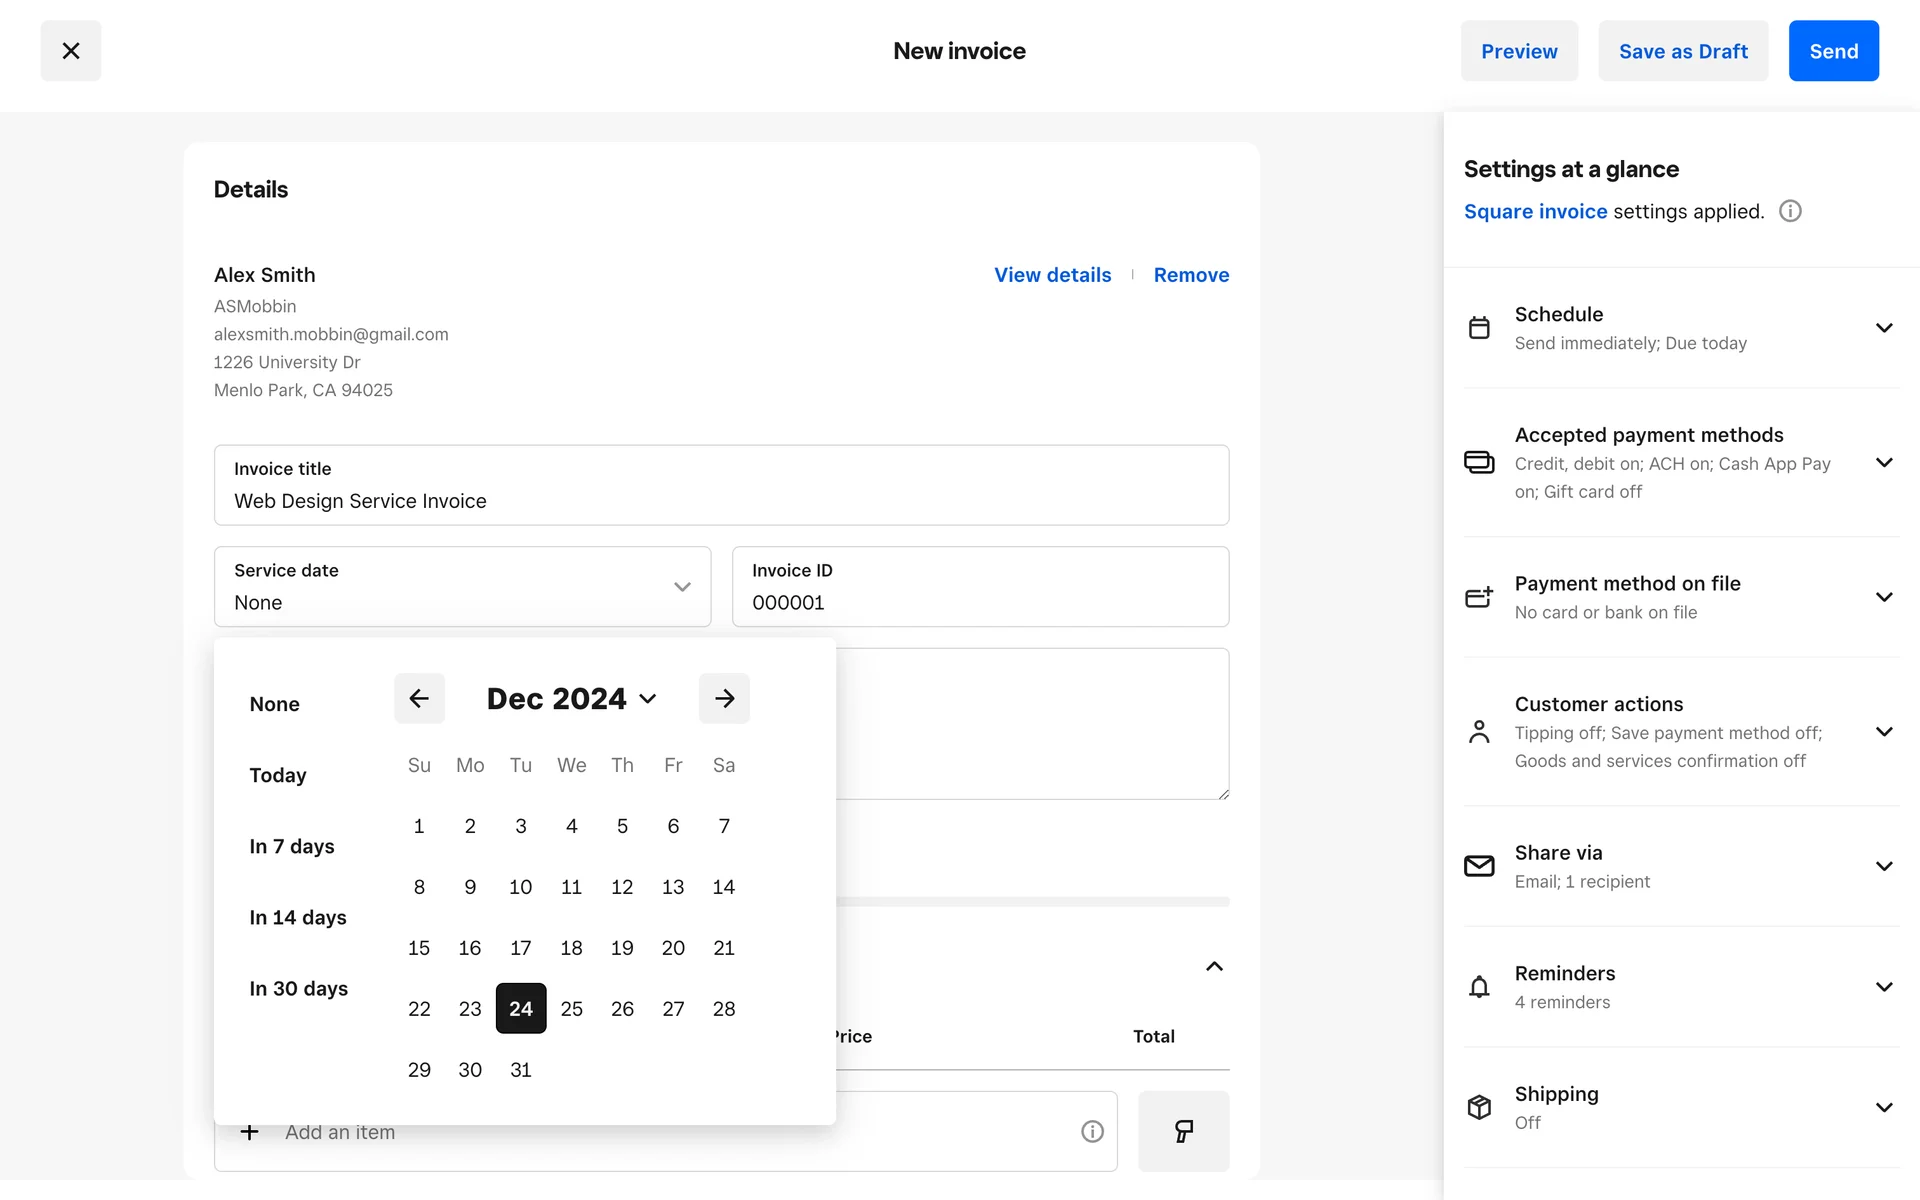
Task: Close the new invoice with X
Action: pos(70,51)
